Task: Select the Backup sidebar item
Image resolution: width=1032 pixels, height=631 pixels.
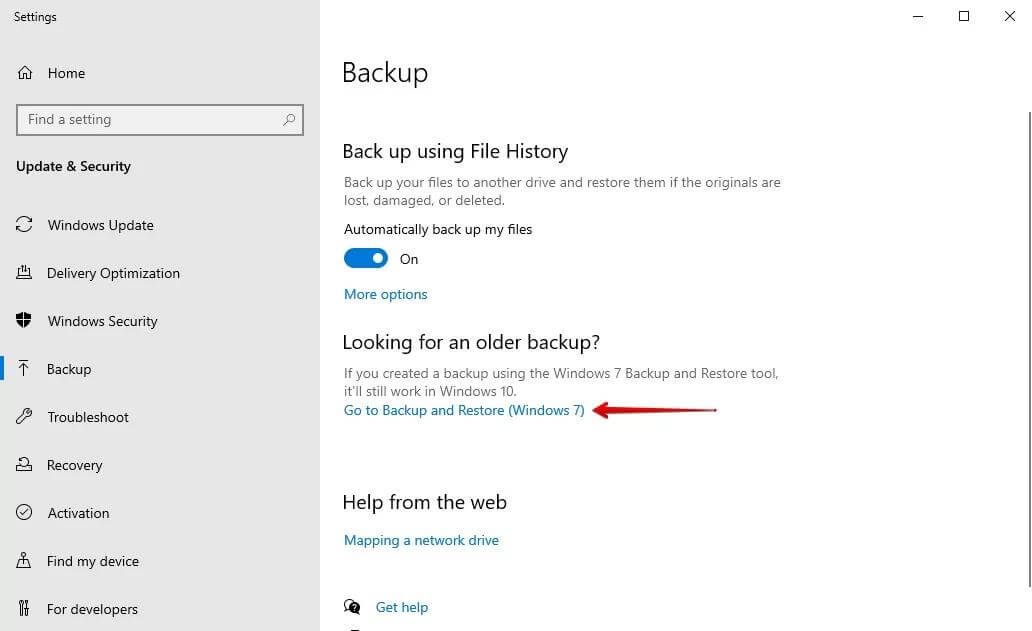Action: [69, 369]
